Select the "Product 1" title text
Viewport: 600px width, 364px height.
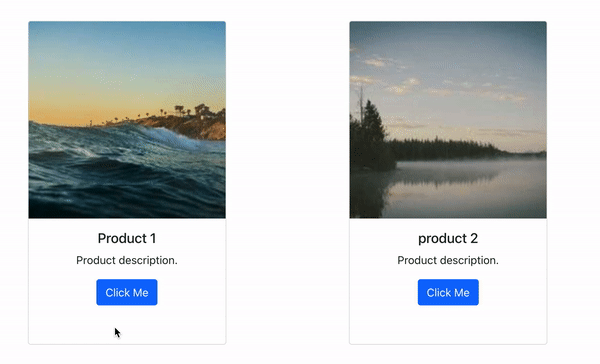tap(127, 238)
